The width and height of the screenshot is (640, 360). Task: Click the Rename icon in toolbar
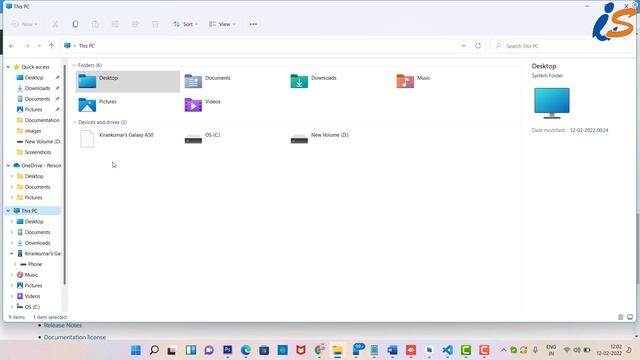pos(115,24)
